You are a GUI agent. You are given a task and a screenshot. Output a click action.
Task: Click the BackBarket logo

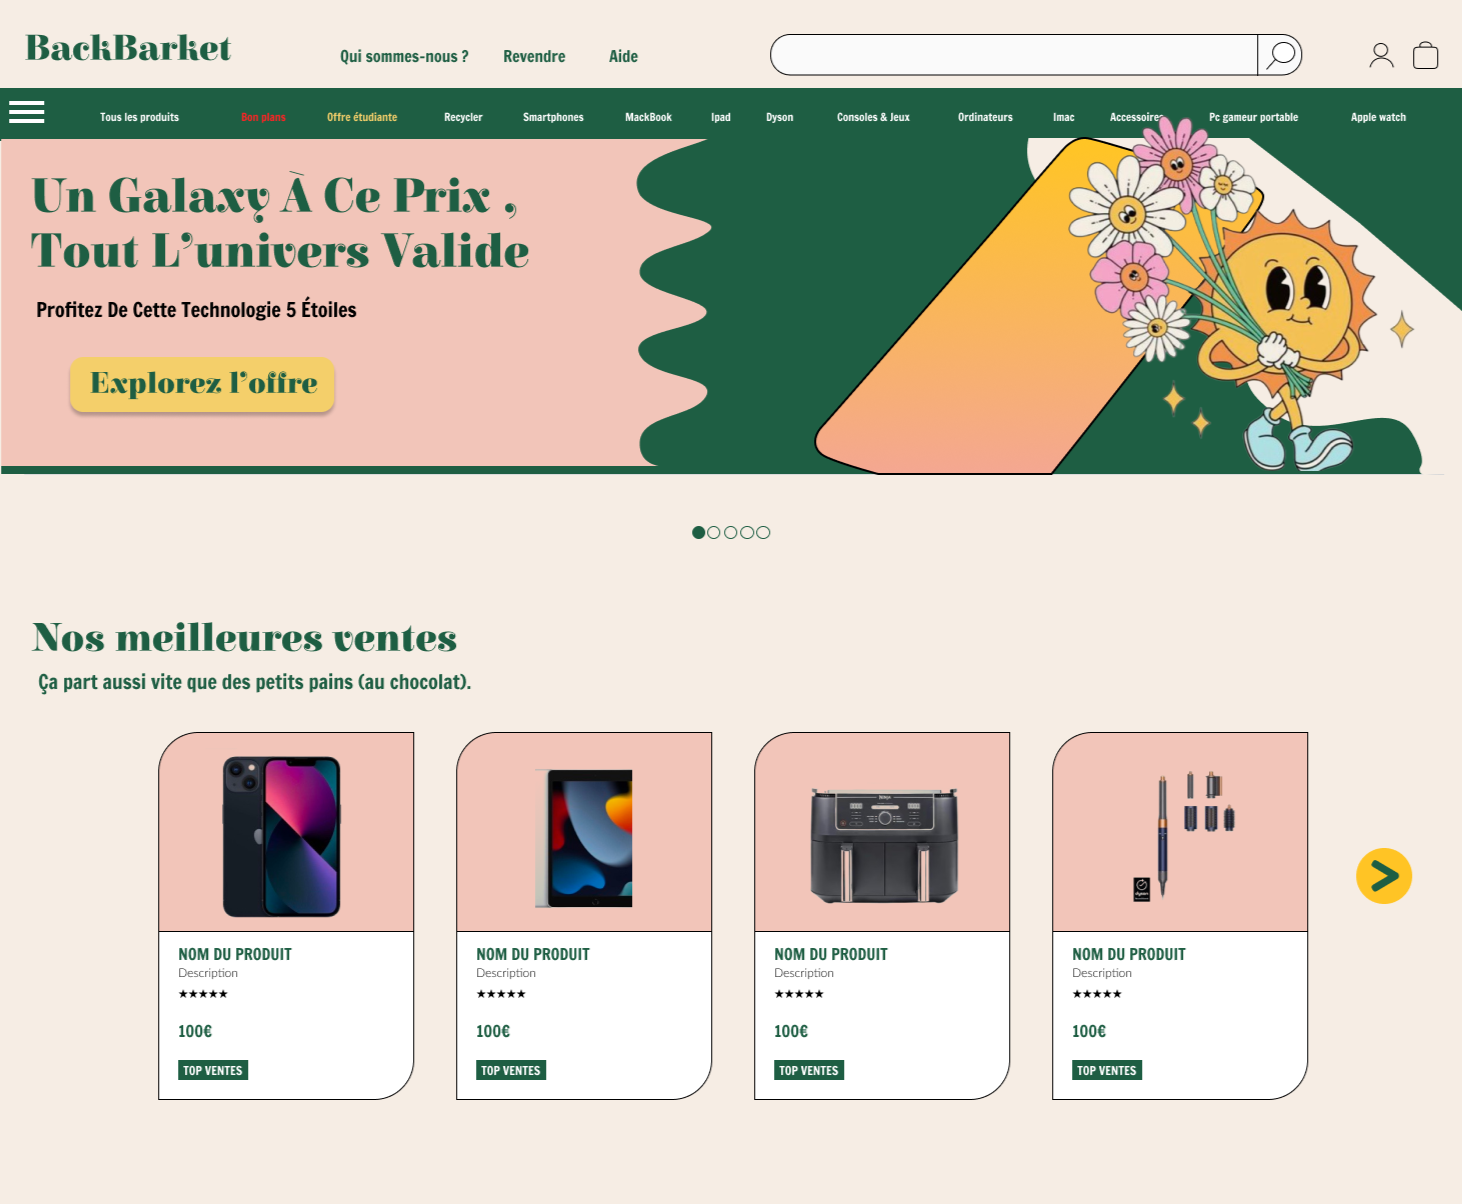(x=128, y=48)
